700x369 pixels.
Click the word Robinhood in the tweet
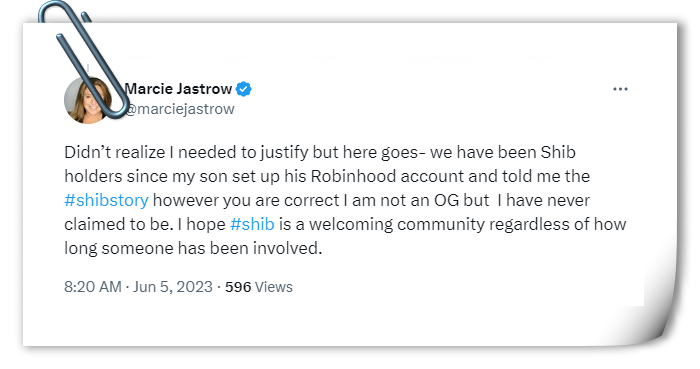coord(353,176)
